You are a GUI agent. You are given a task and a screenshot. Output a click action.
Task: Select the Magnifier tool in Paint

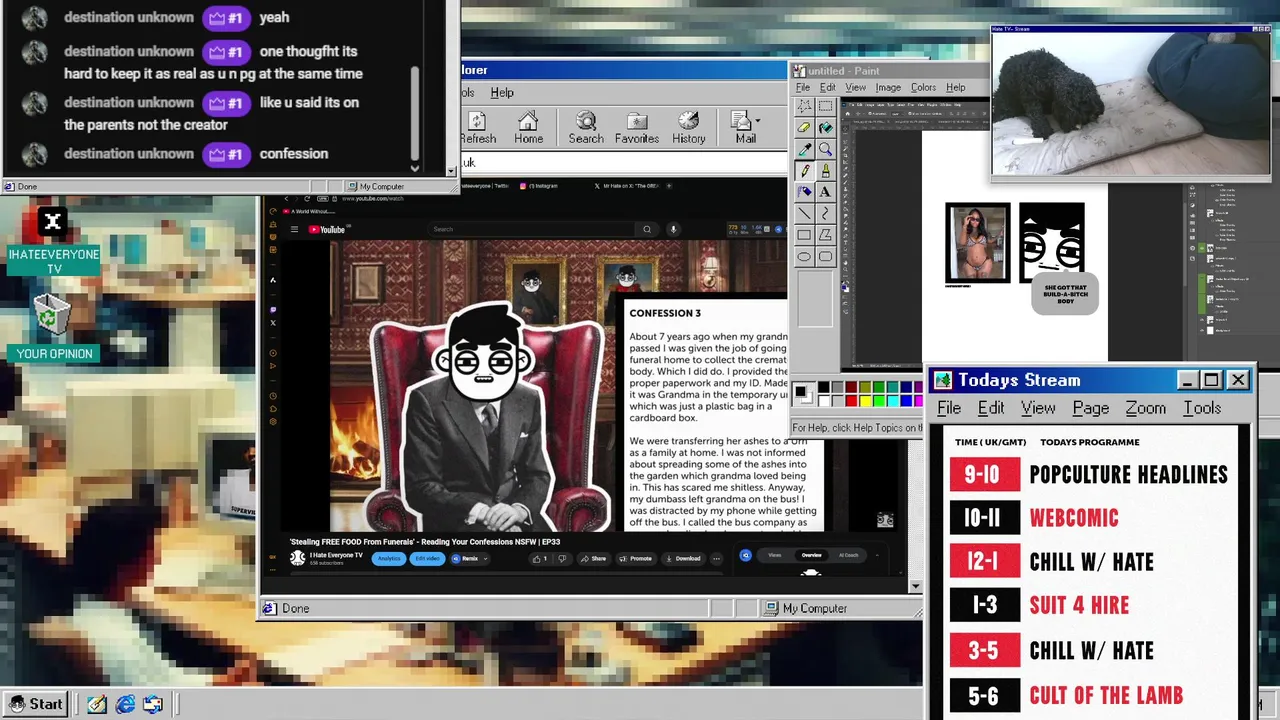click(x=825, y=149)
